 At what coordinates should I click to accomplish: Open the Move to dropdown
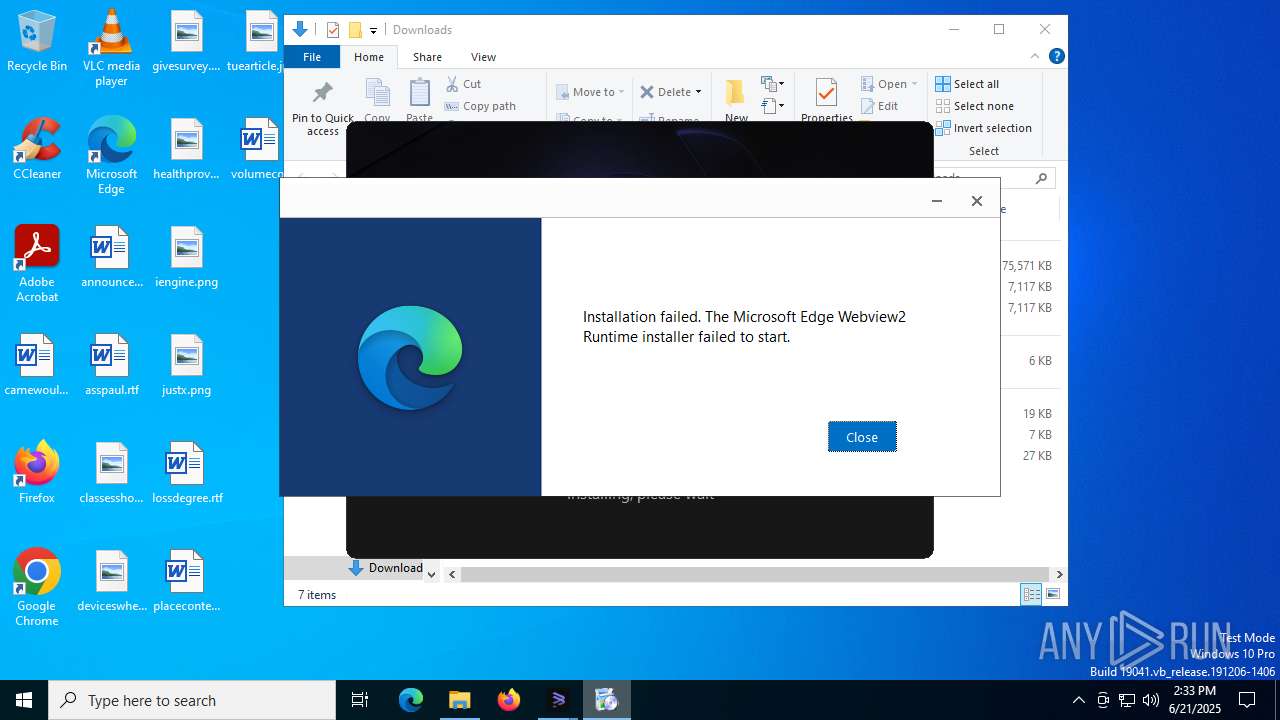[x=590, y=92]
